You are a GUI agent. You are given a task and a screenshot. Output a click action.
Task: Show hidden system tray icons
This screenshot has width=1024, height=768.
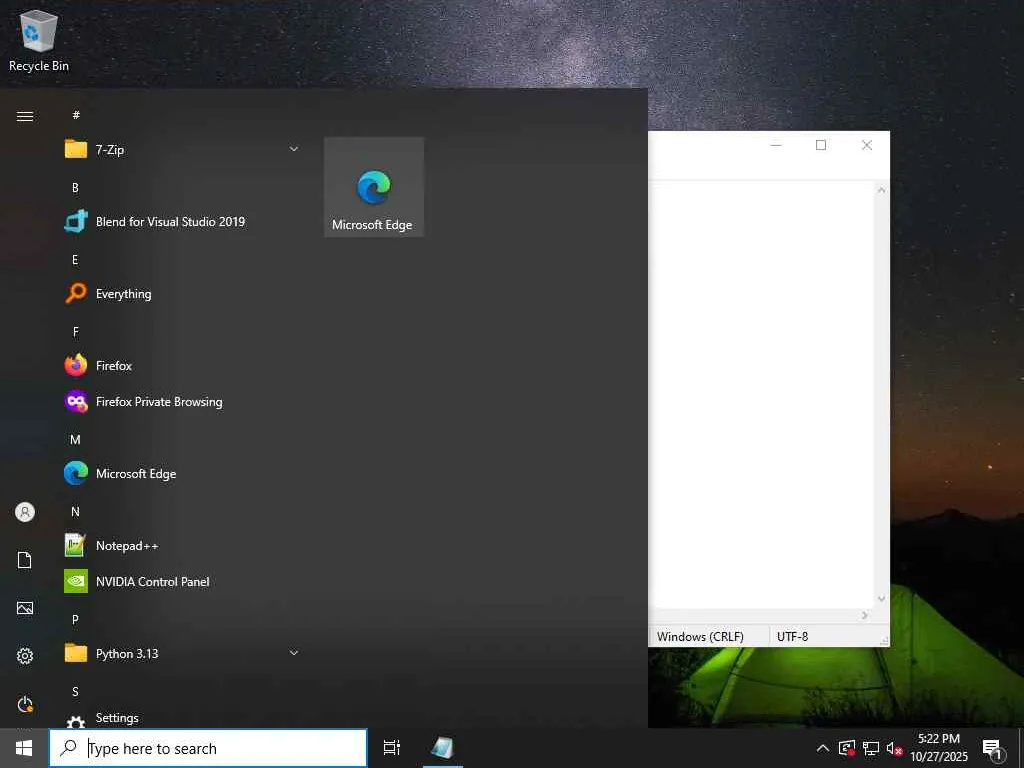(x=823, y=748)
